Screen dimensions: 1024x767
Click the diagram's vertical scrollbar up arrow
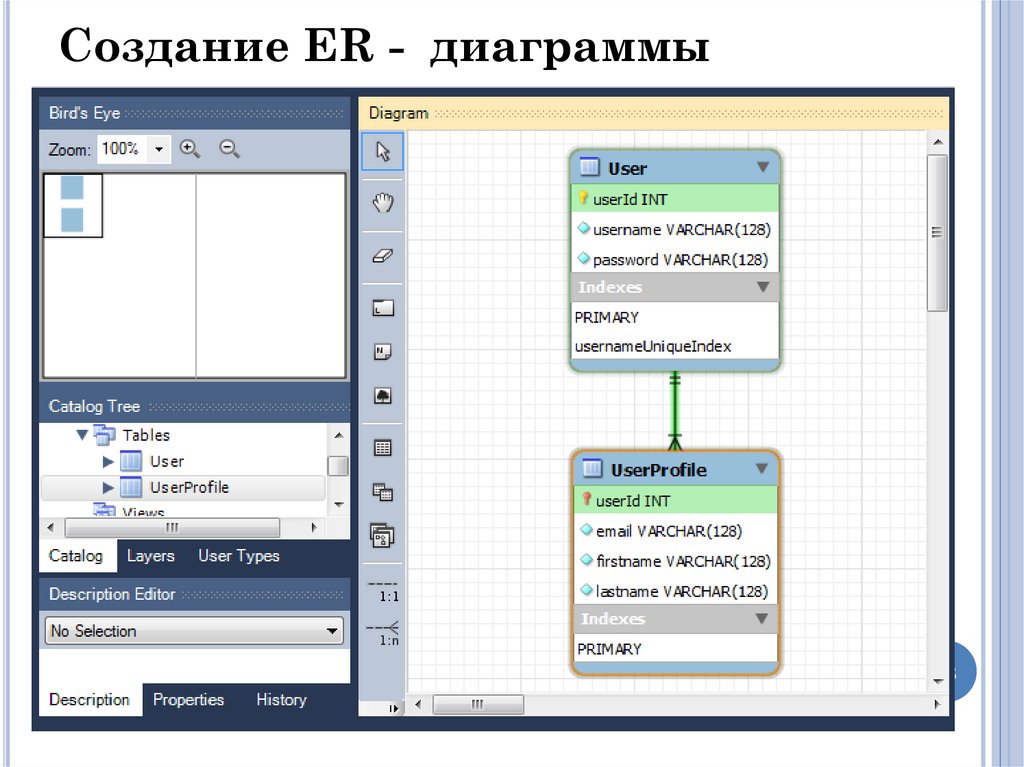coord(938,141)
